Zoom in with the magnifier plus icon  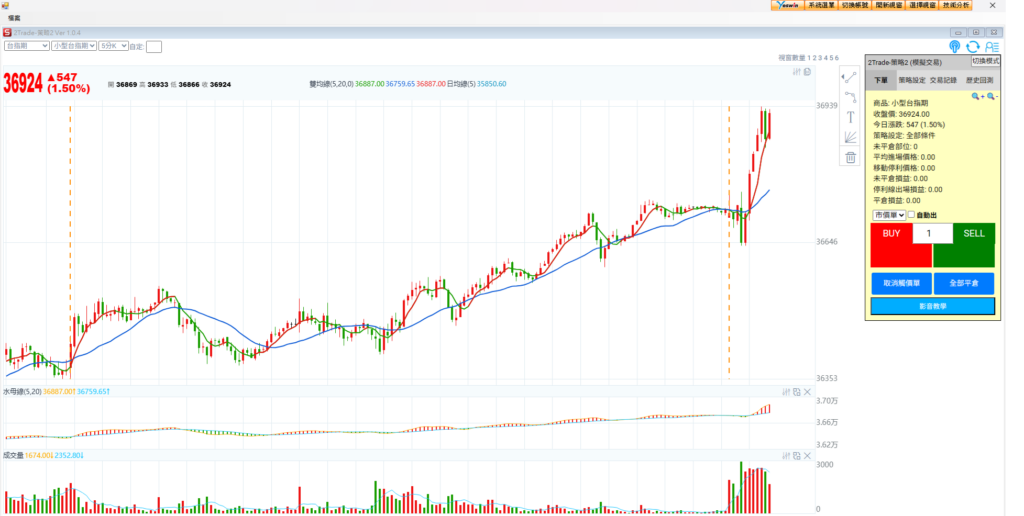pyautogui.click(x=977, y=96)
